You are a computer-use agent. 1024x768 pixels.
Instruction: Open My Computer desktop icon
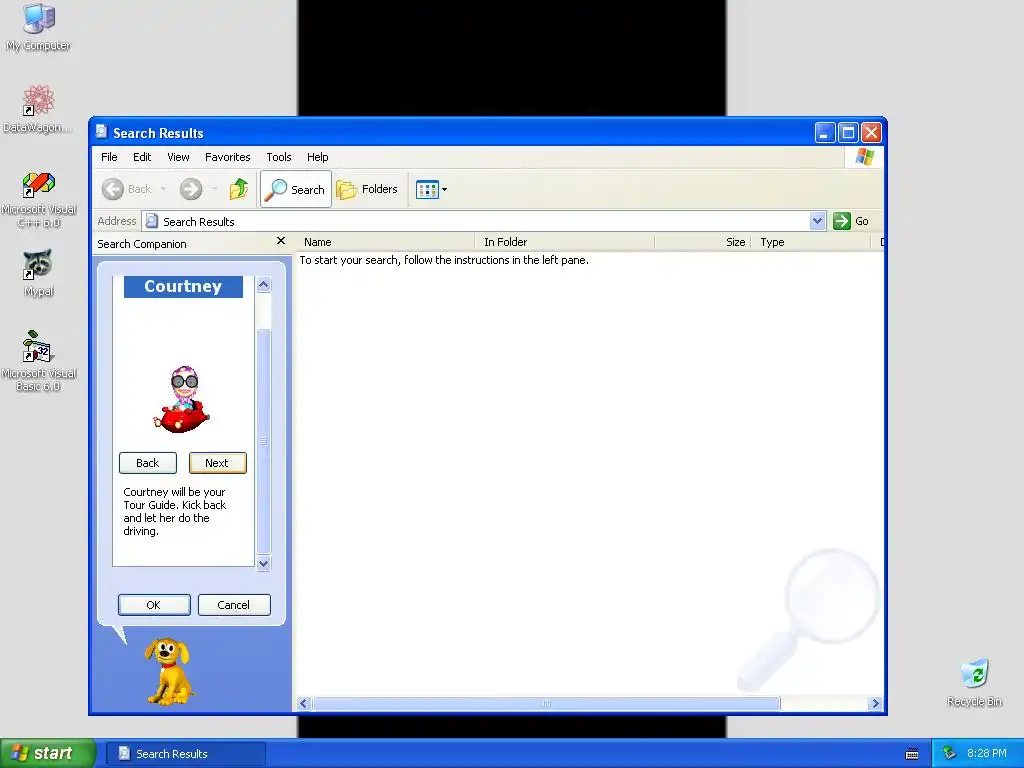[39, 26]
